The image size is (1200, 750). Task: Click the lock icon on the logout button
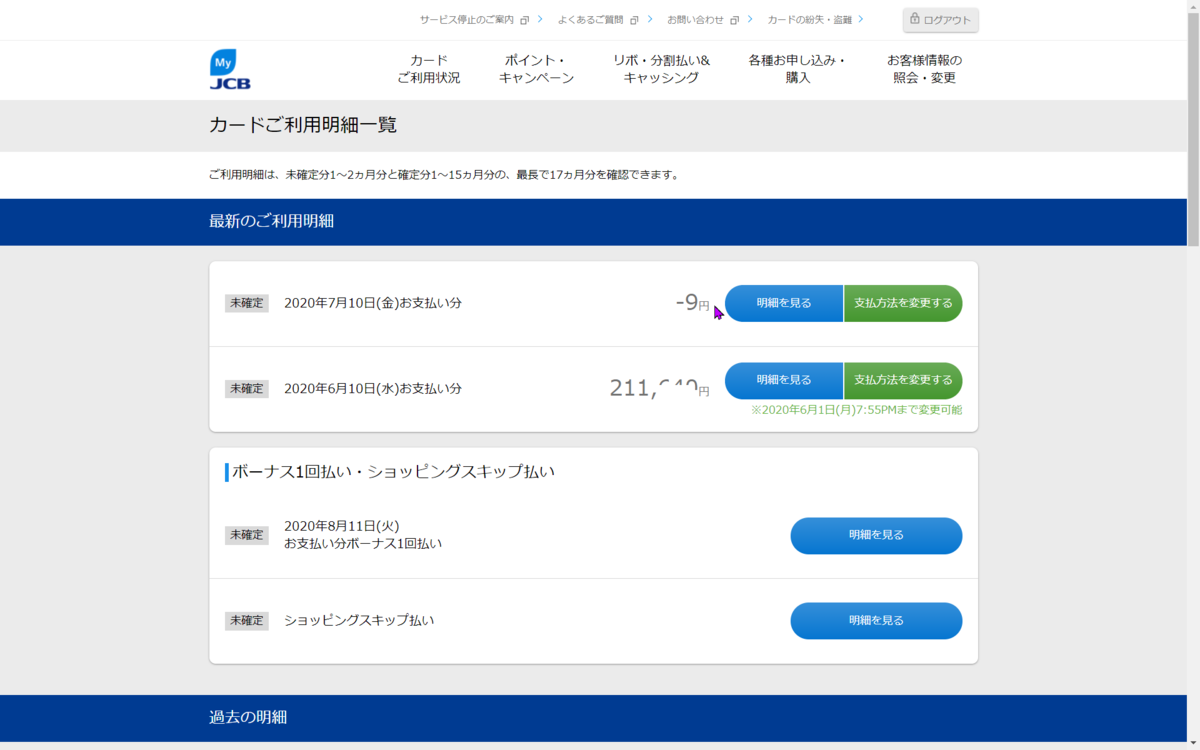pyautogui.click(x=915, y=19)
